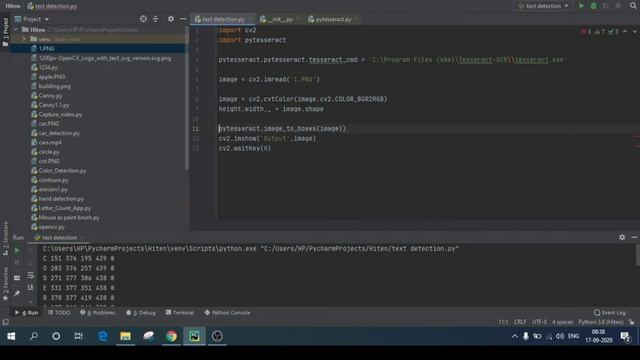Open Run panel settings gear
Viewport: 640px width, 360px height.
click(622, 237)
